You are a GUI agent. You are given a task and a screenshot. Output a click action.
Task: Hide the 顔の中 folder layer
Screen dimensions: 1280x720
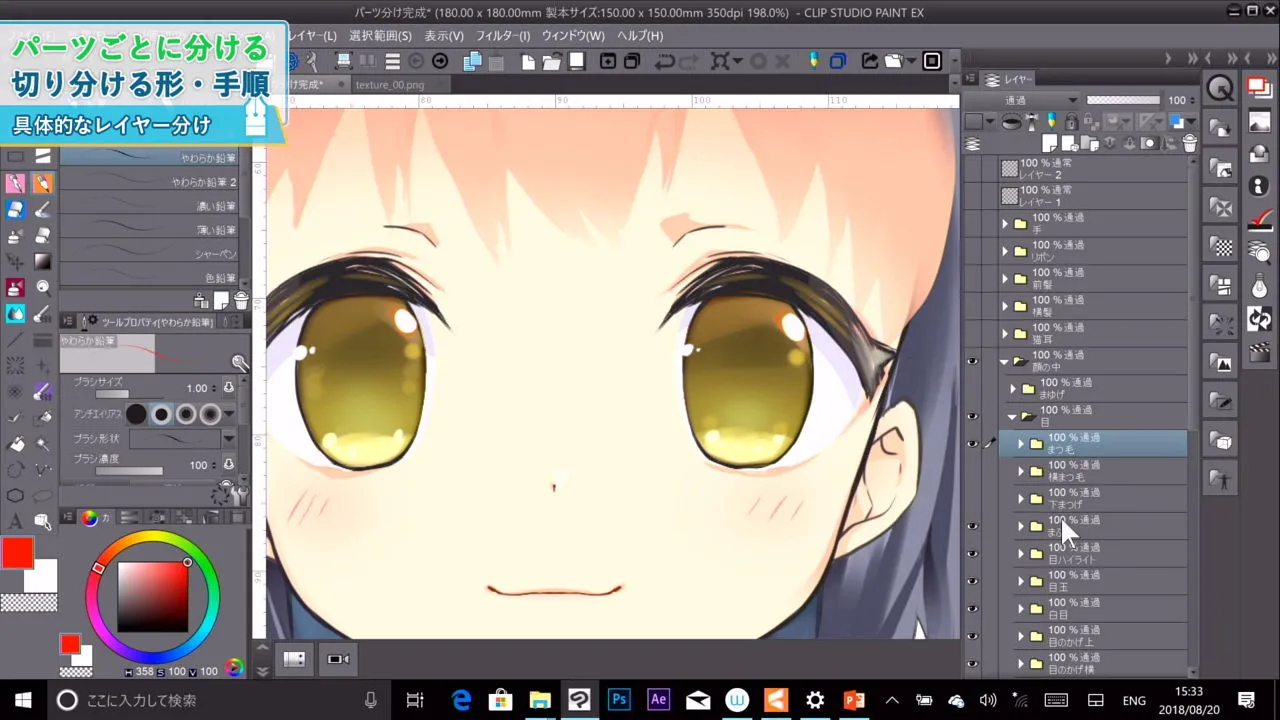(x=972, y=361)
